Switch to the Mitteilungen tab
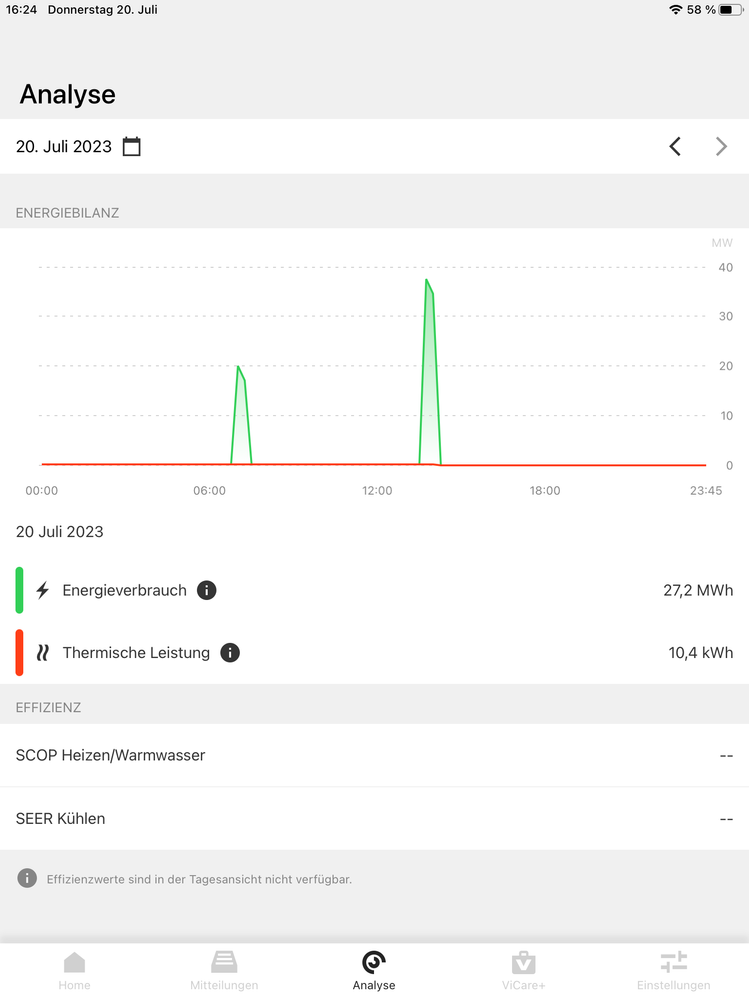This screenshot has height=999, width=749. click(224, 970)
